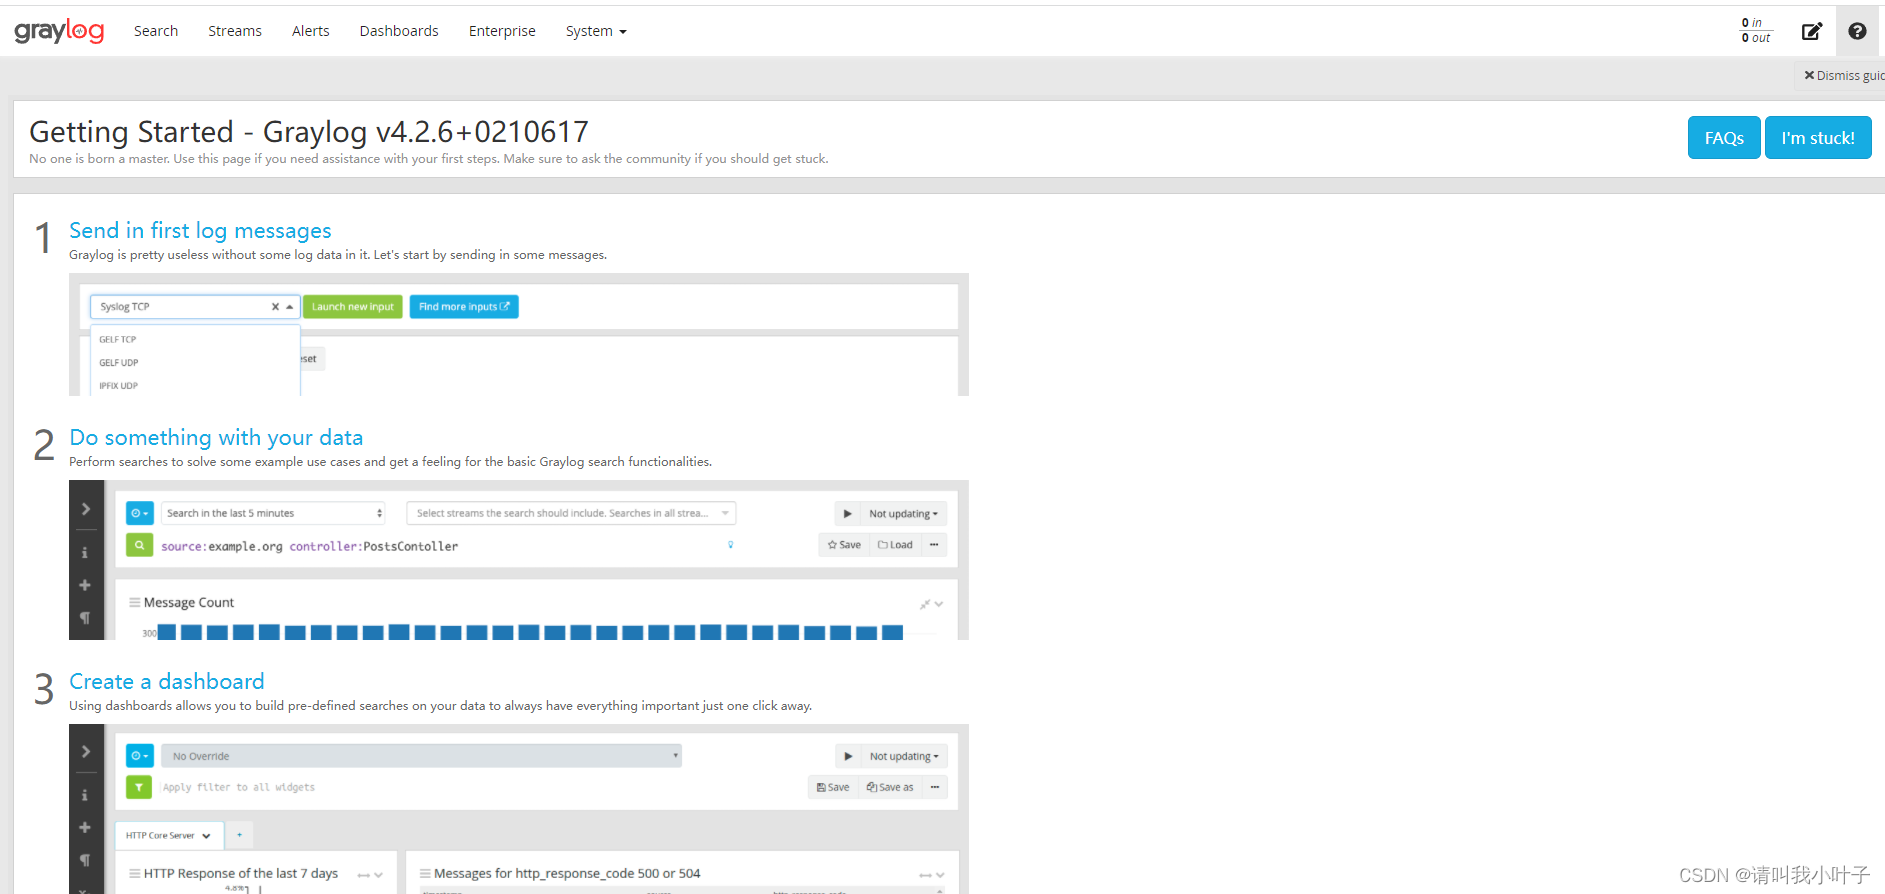Click resize arrows on Messages for http_response_code widget

click(925, 875)
